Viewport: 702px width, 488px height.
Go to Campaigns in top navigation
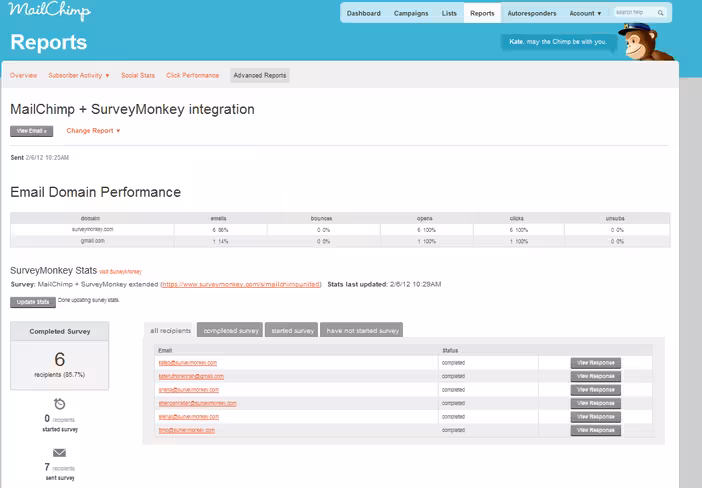click(x=411, y=13)
